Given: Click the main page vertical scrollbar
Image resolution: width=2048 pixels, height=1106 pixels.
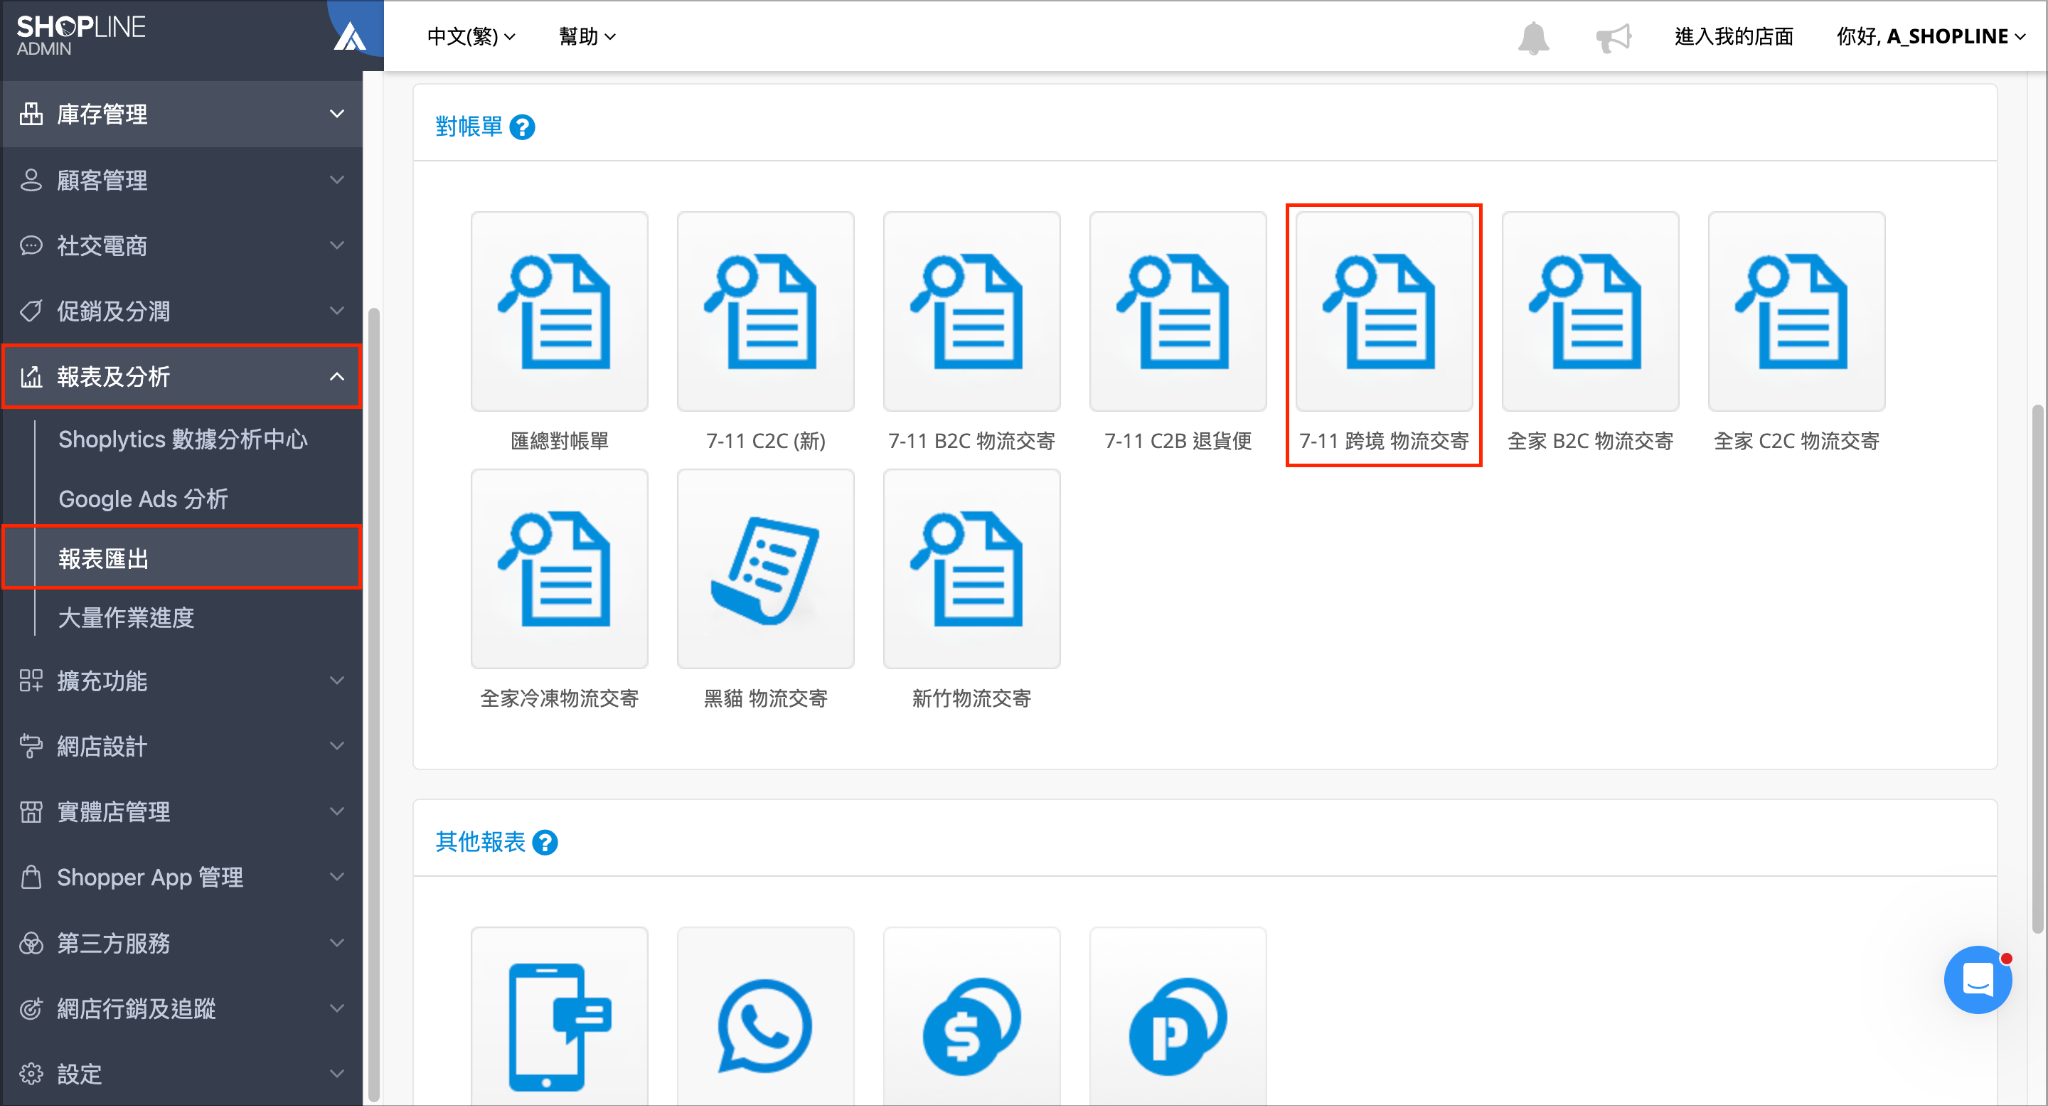Looking at the screenshot, I should (2037, 667).
